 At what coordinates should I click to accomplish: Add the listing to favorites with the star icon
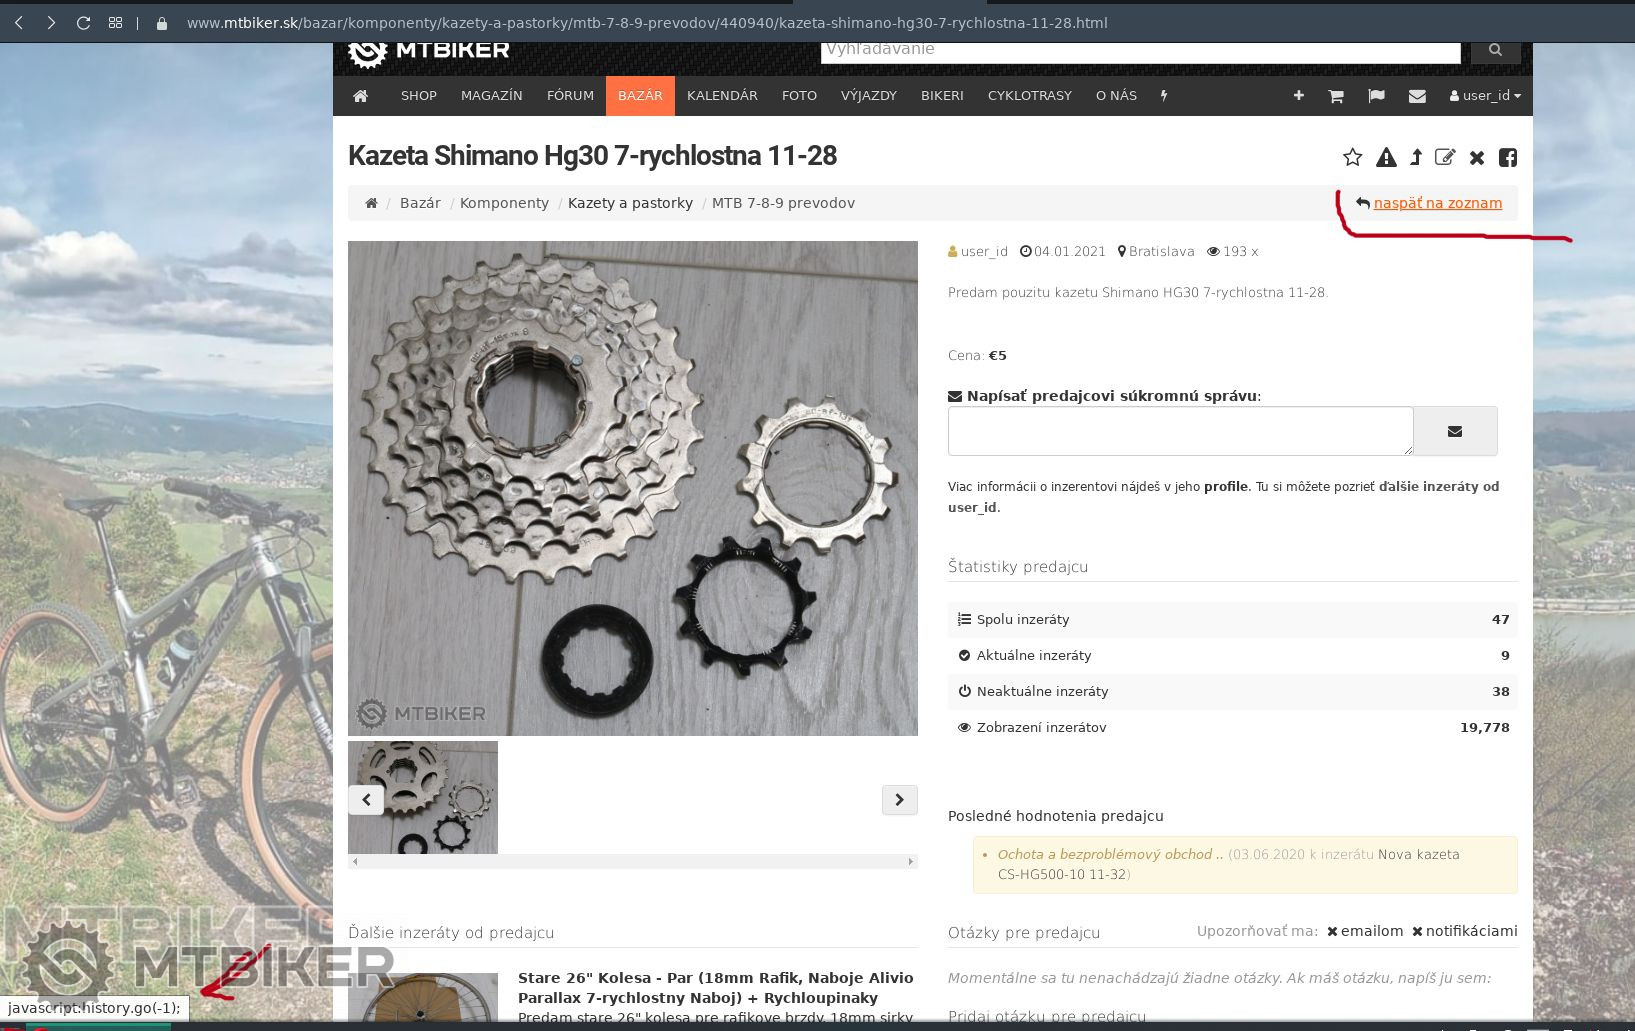coord(1352,157)
